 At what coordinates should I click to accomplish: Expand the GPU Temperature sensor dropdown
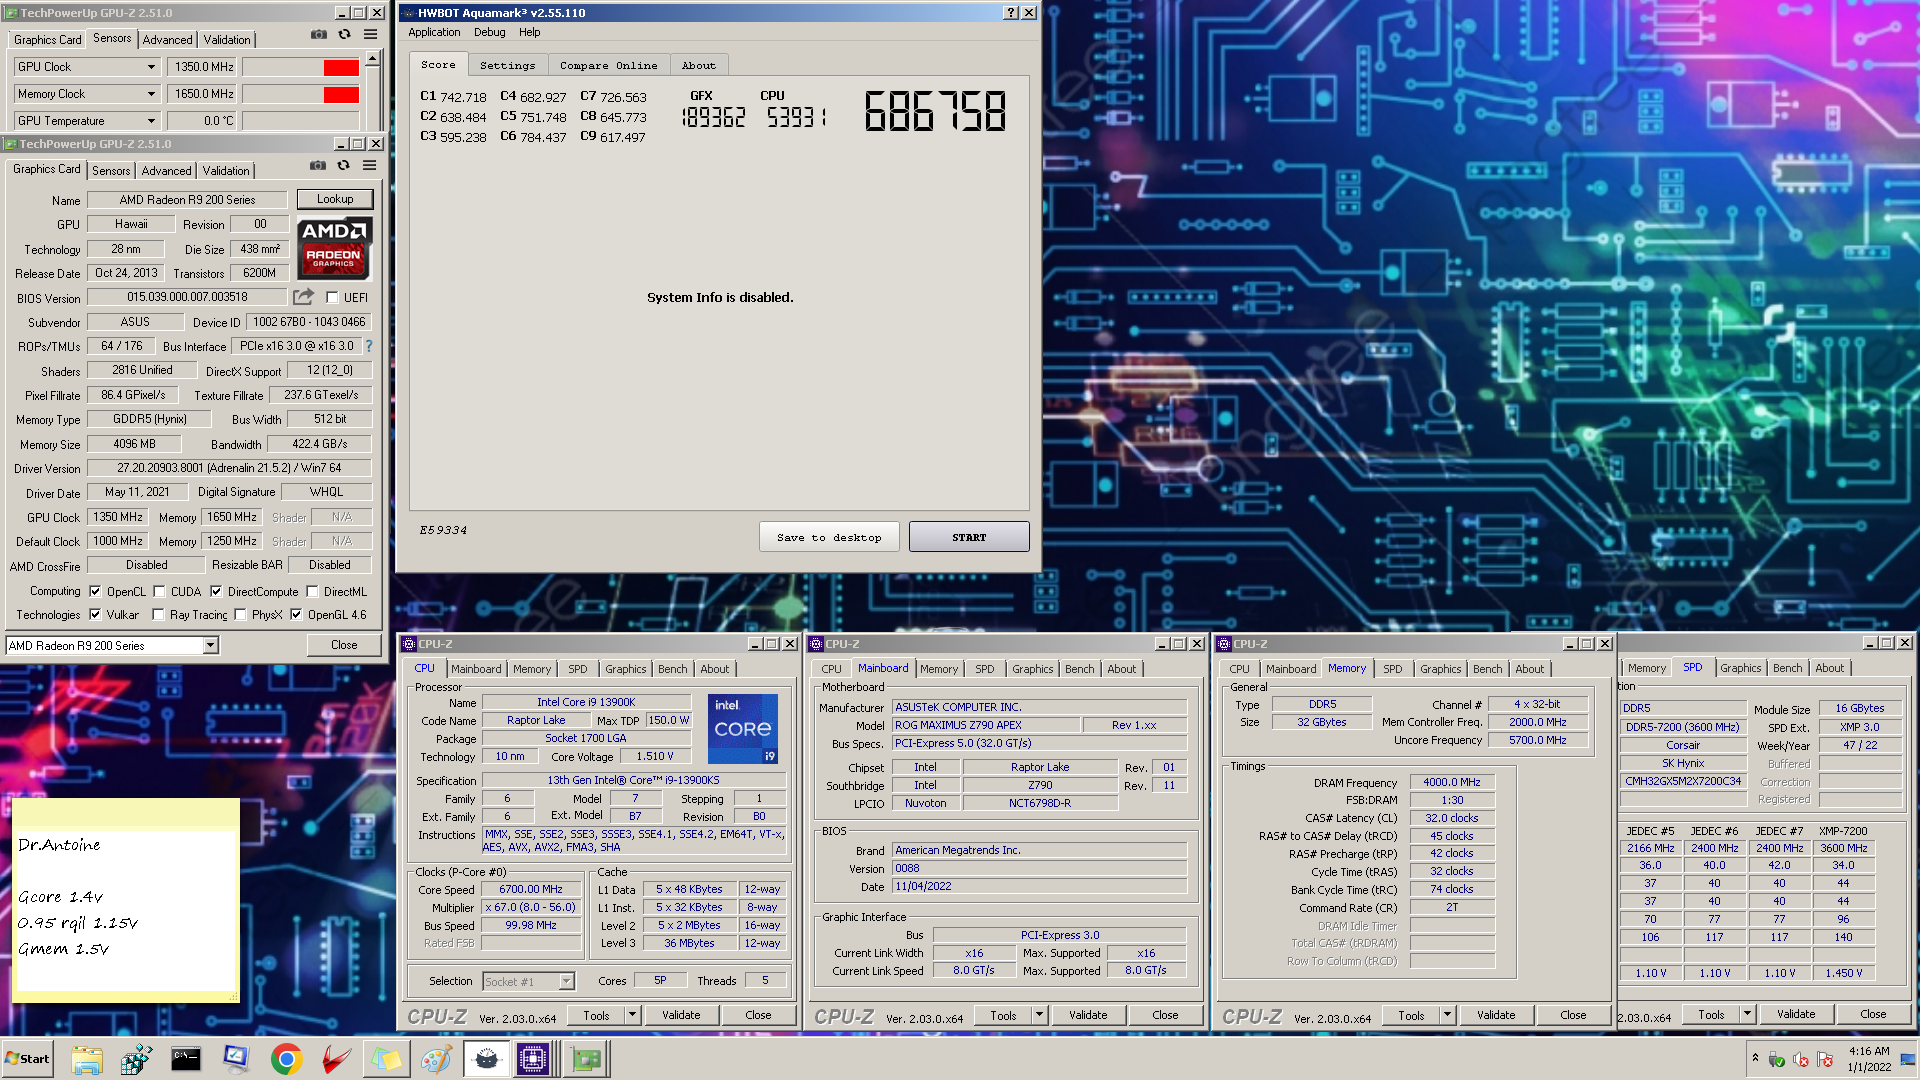(x=151, y=121)
